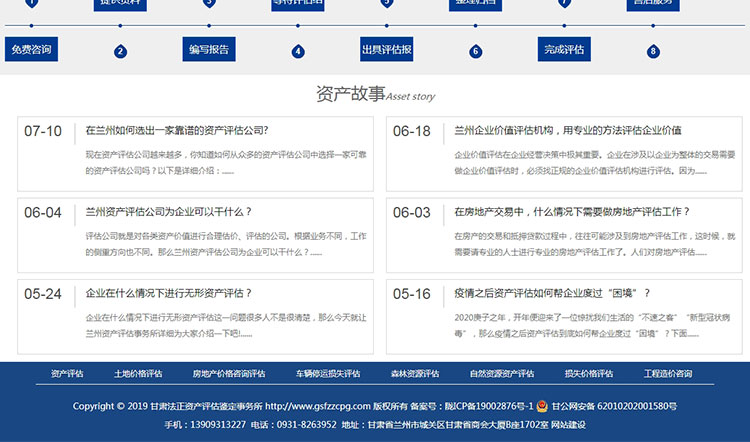
Task: Go to 资产评估 in footer menu
Action: [x=67, y=373]
